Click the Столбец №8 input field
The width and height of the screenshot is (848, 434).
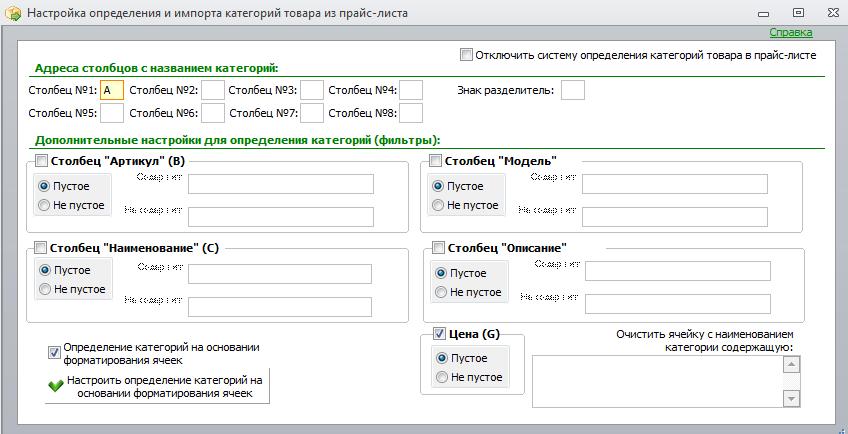pos(411,113)
